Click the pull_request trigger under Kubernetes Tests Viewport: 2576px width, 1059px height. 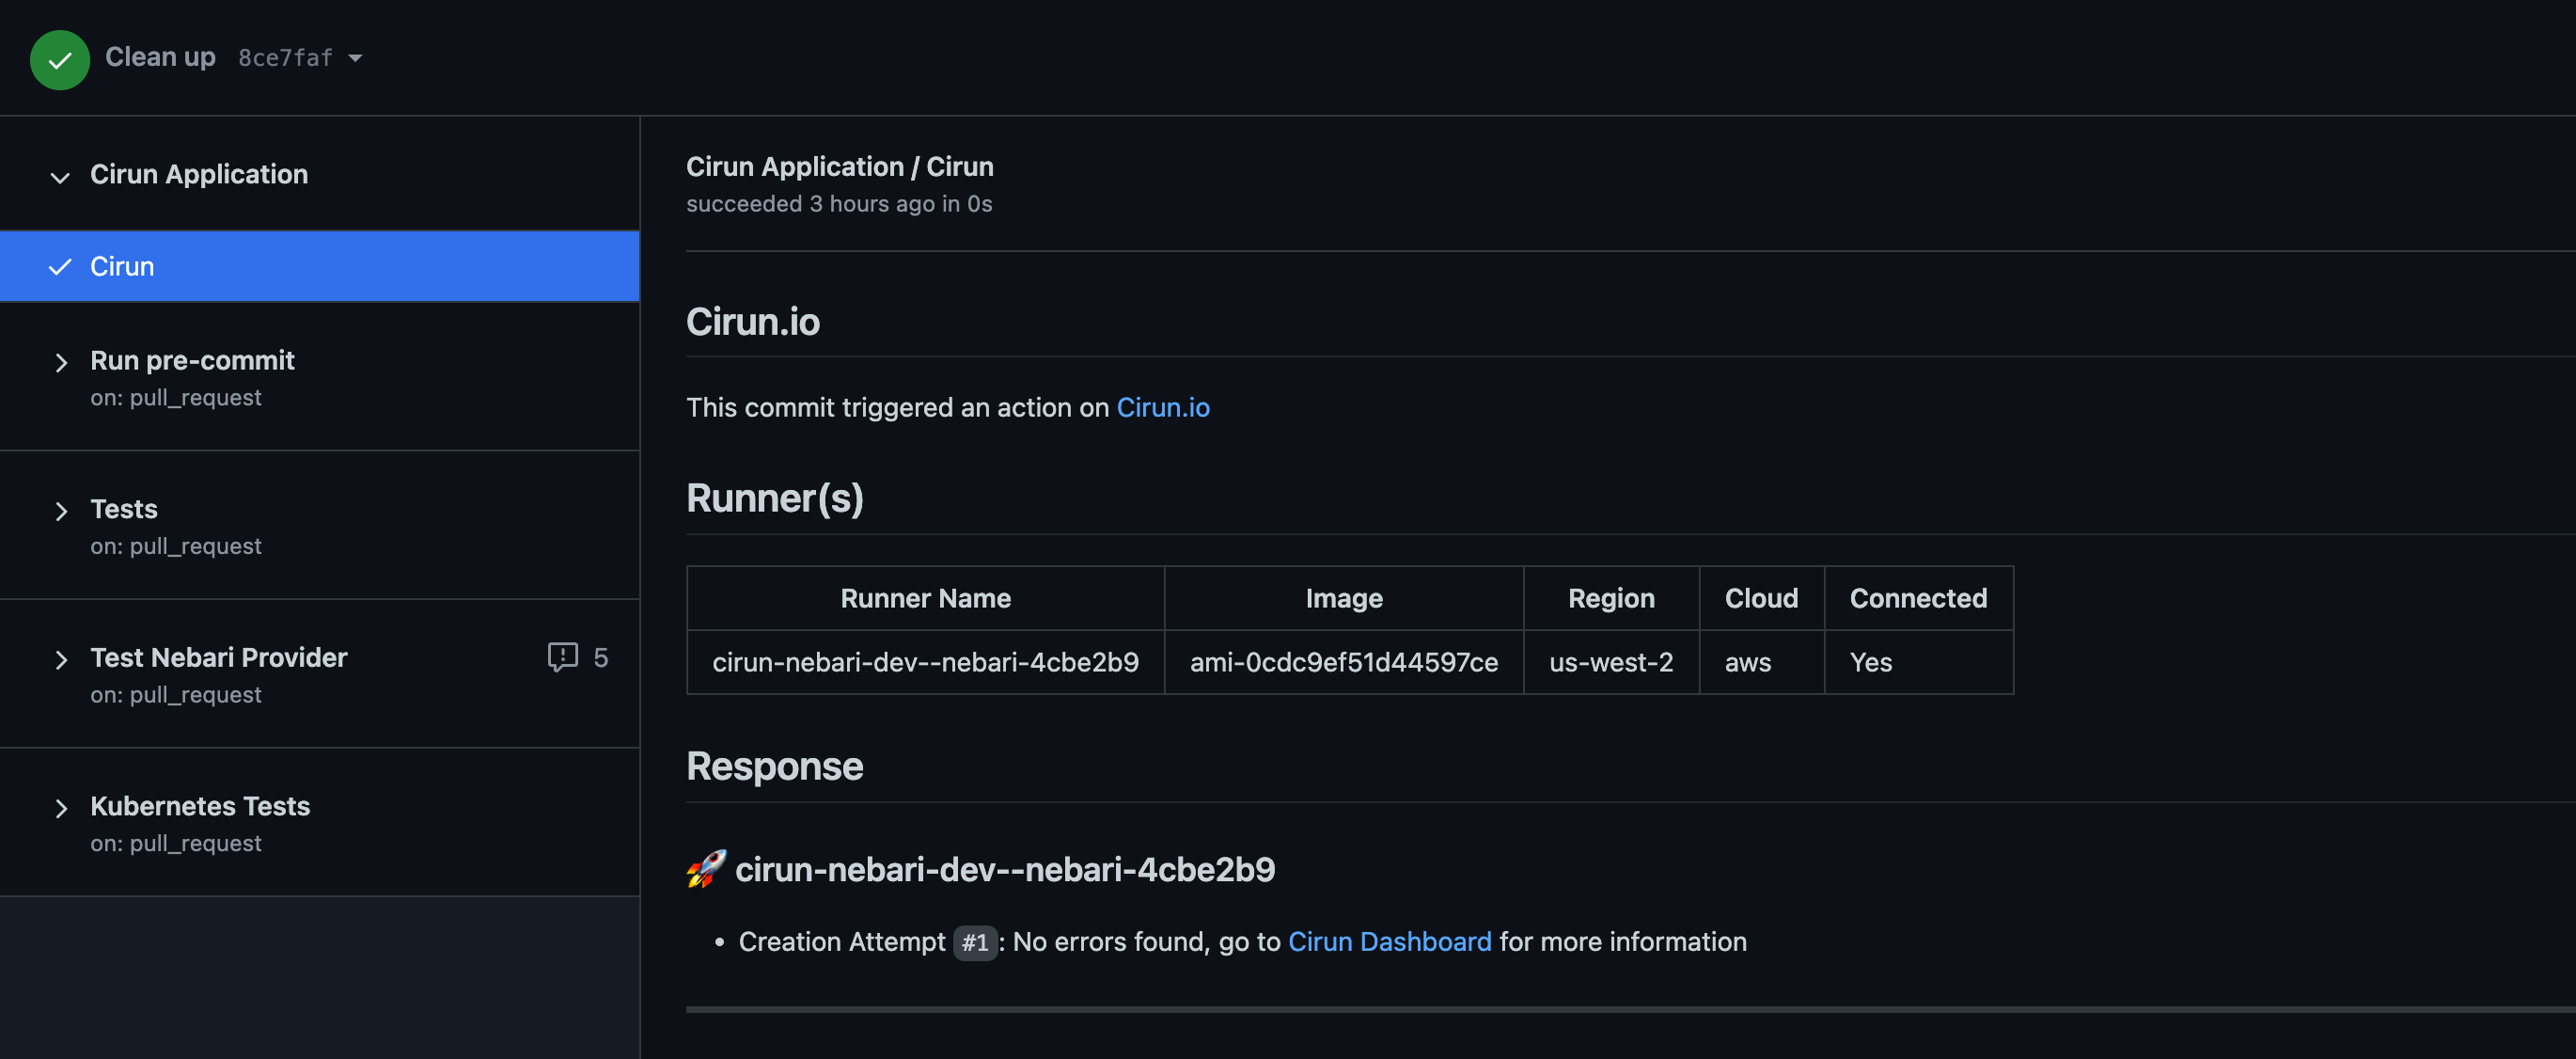(x=196, y=843)
